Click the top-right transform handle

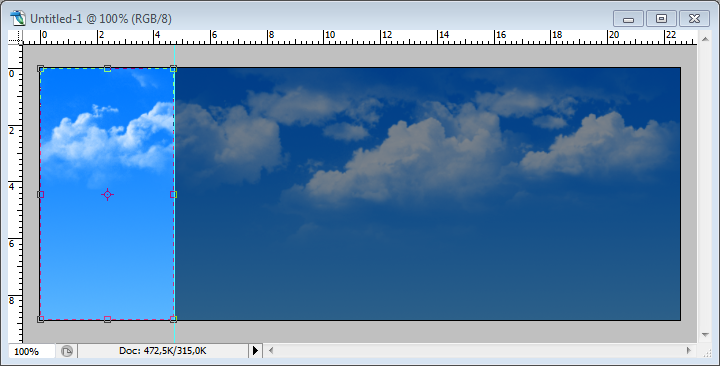tap(174, 68)
